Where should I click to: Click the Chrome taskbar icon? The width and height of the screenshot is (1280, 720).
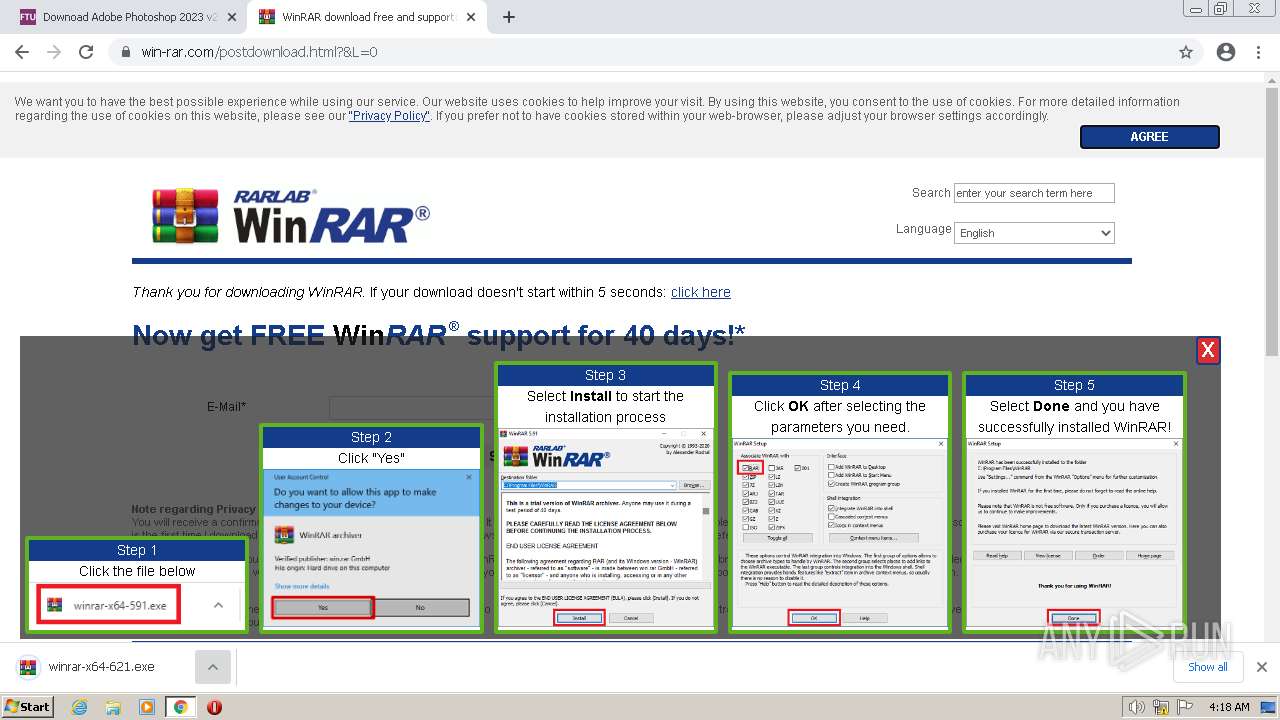click(x=180, y=707)
